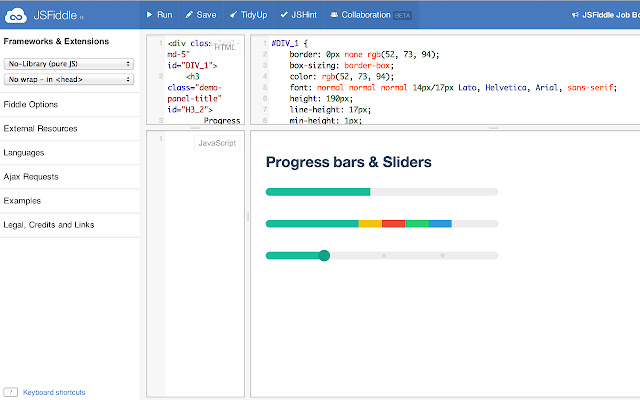Open Legal, Credits and Links section
This screenshot has height=400, width=640.
(49, 225)
